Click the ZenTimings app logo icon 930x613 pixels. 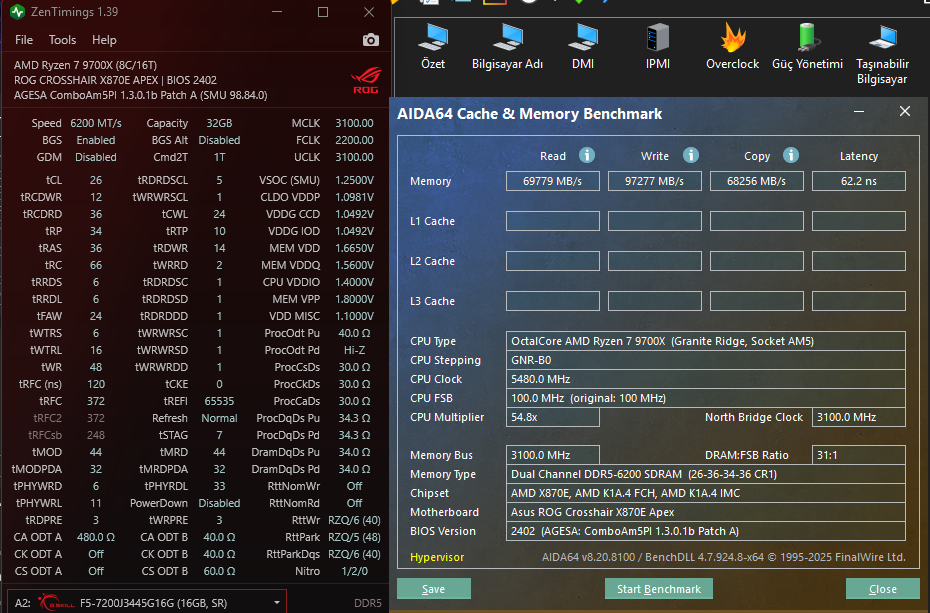17,11
